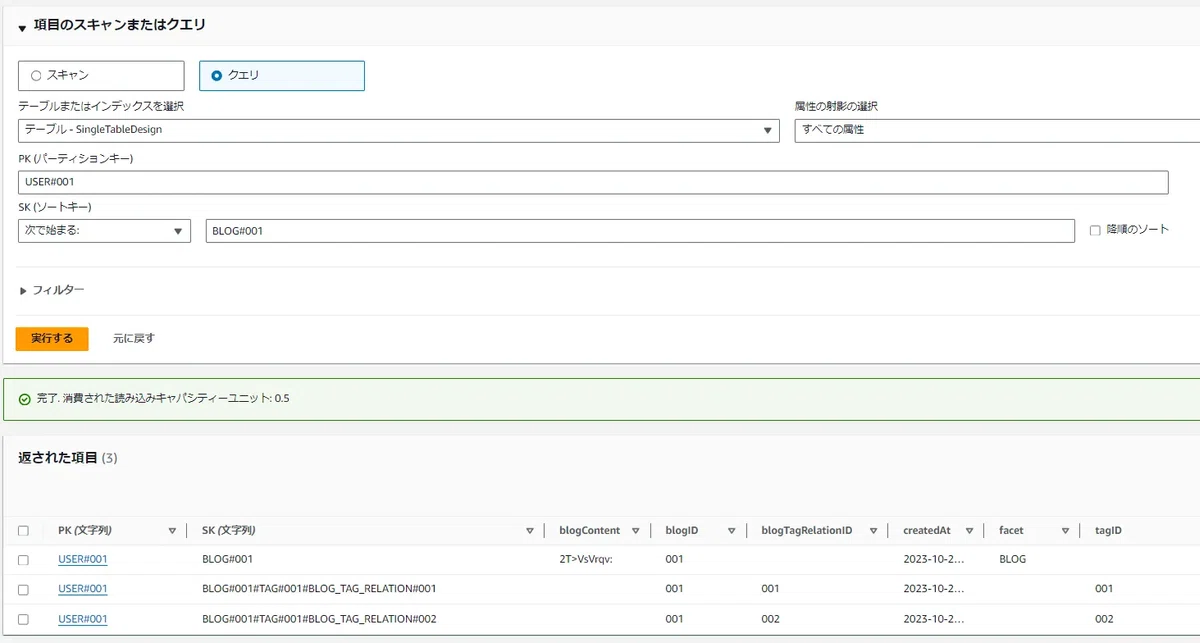Click the PK partition key input field
This screenshot has width=1200, height=643.
click(593, 182)
